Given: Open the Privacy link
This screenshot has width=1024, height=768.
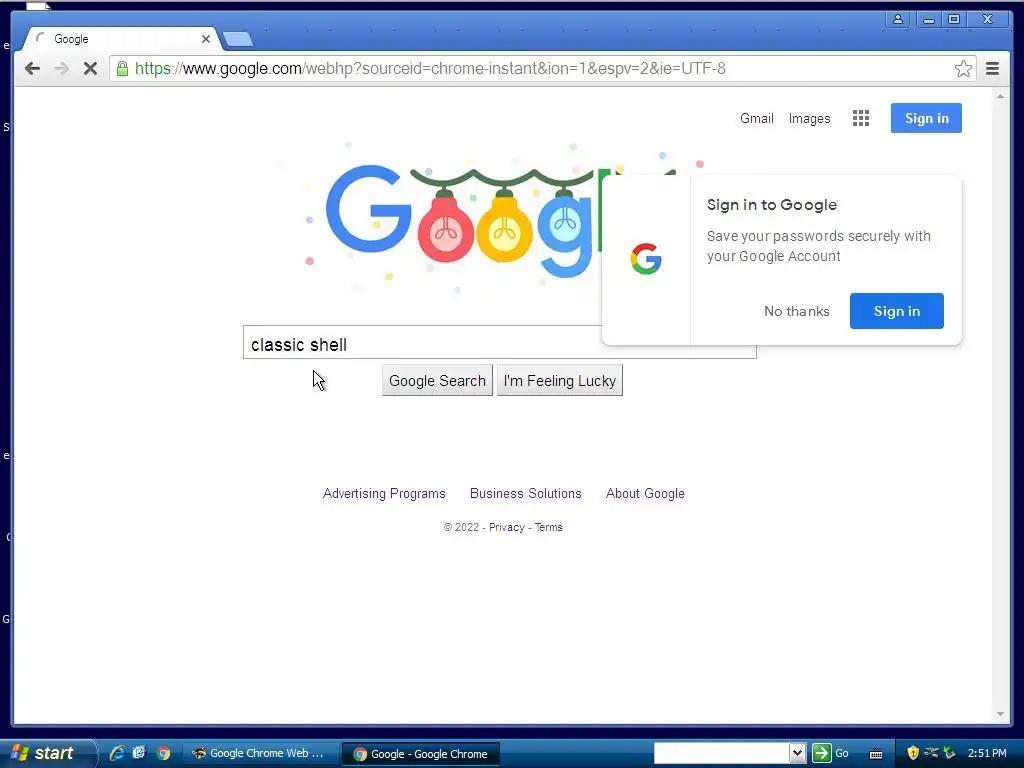Looking at the screenshot, I should (507, 527).
